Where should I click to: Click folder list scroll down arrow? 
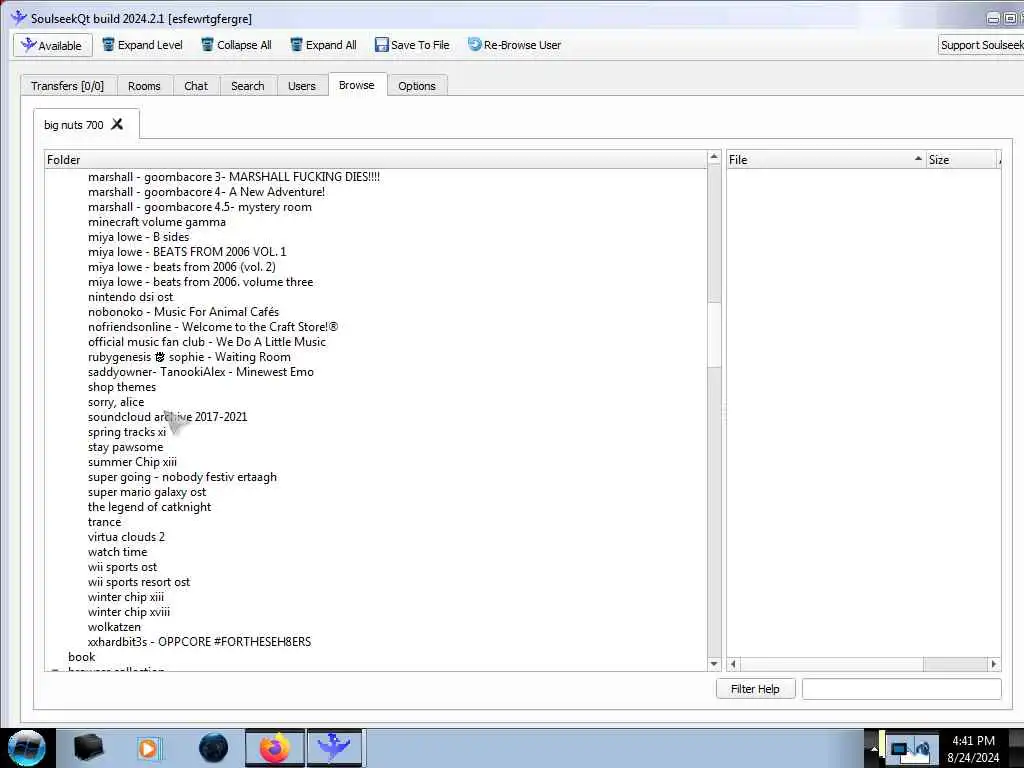[x=714, y=664]
